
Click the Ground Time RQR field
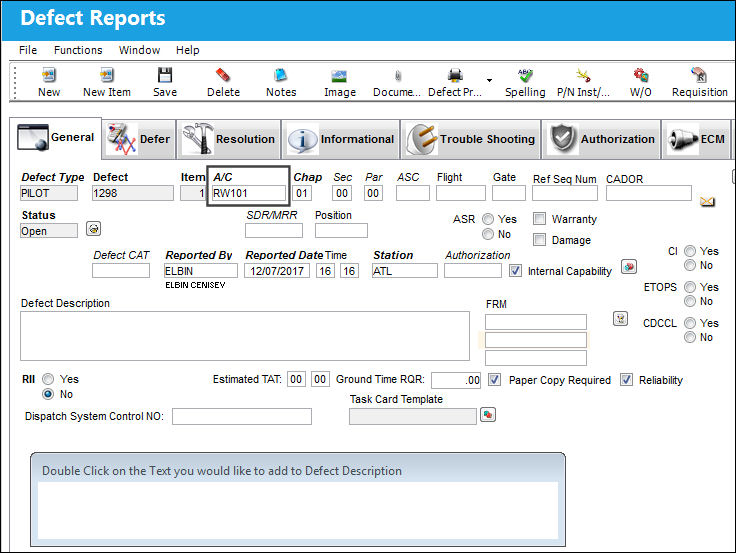tap(456, 380)
